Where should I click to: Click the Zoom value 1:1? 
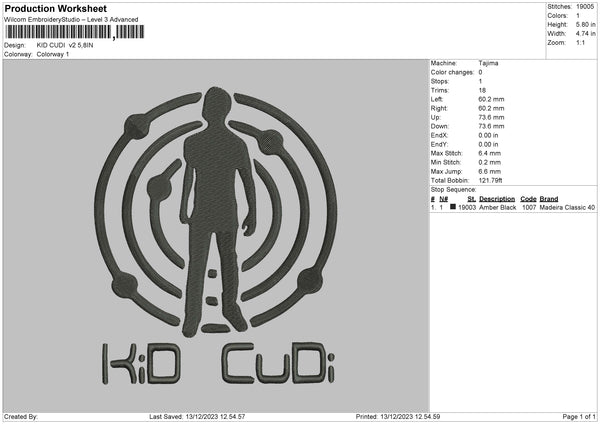click(580, 42)
